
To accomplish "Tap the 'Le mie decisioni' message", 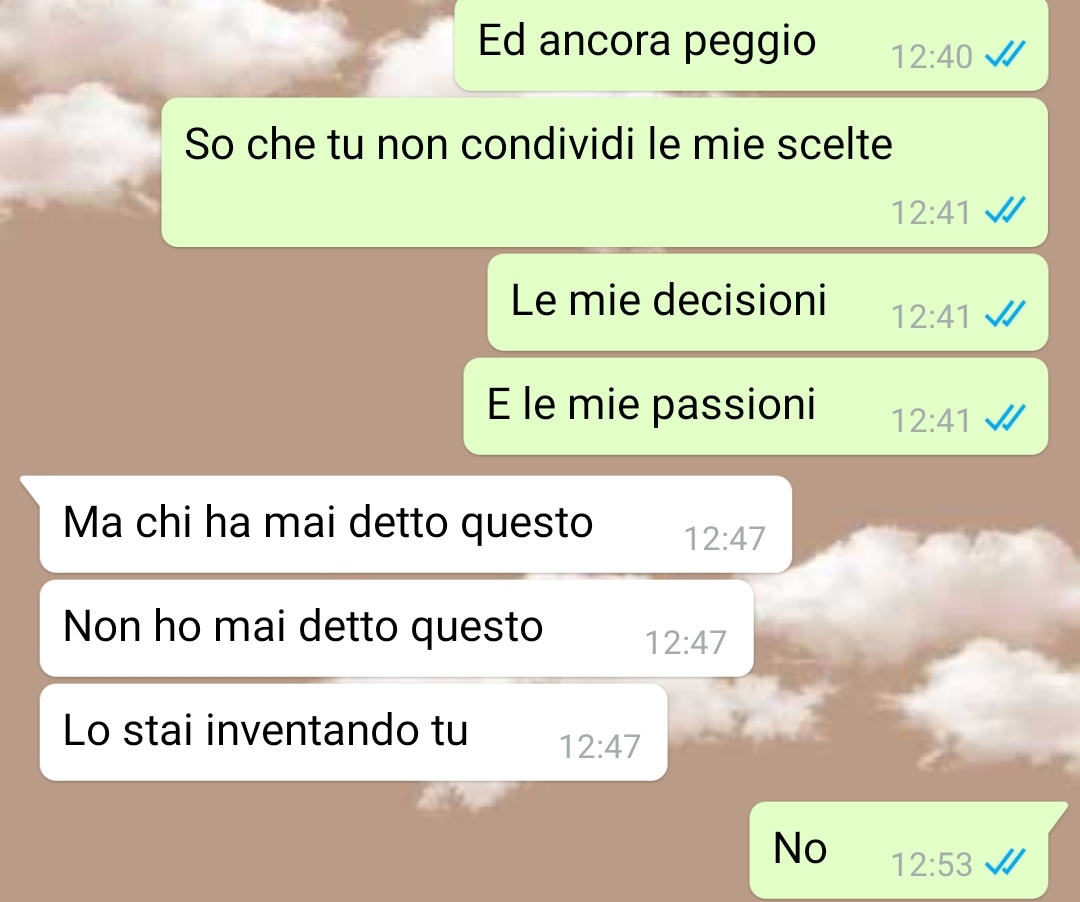I will point(768,302).
